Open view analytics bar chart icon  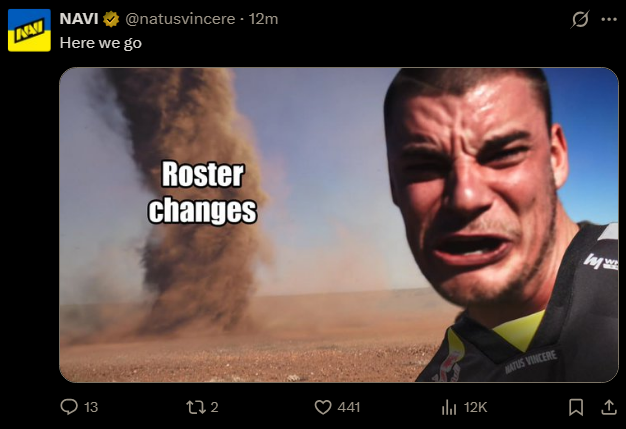click(x=449, y=407)
